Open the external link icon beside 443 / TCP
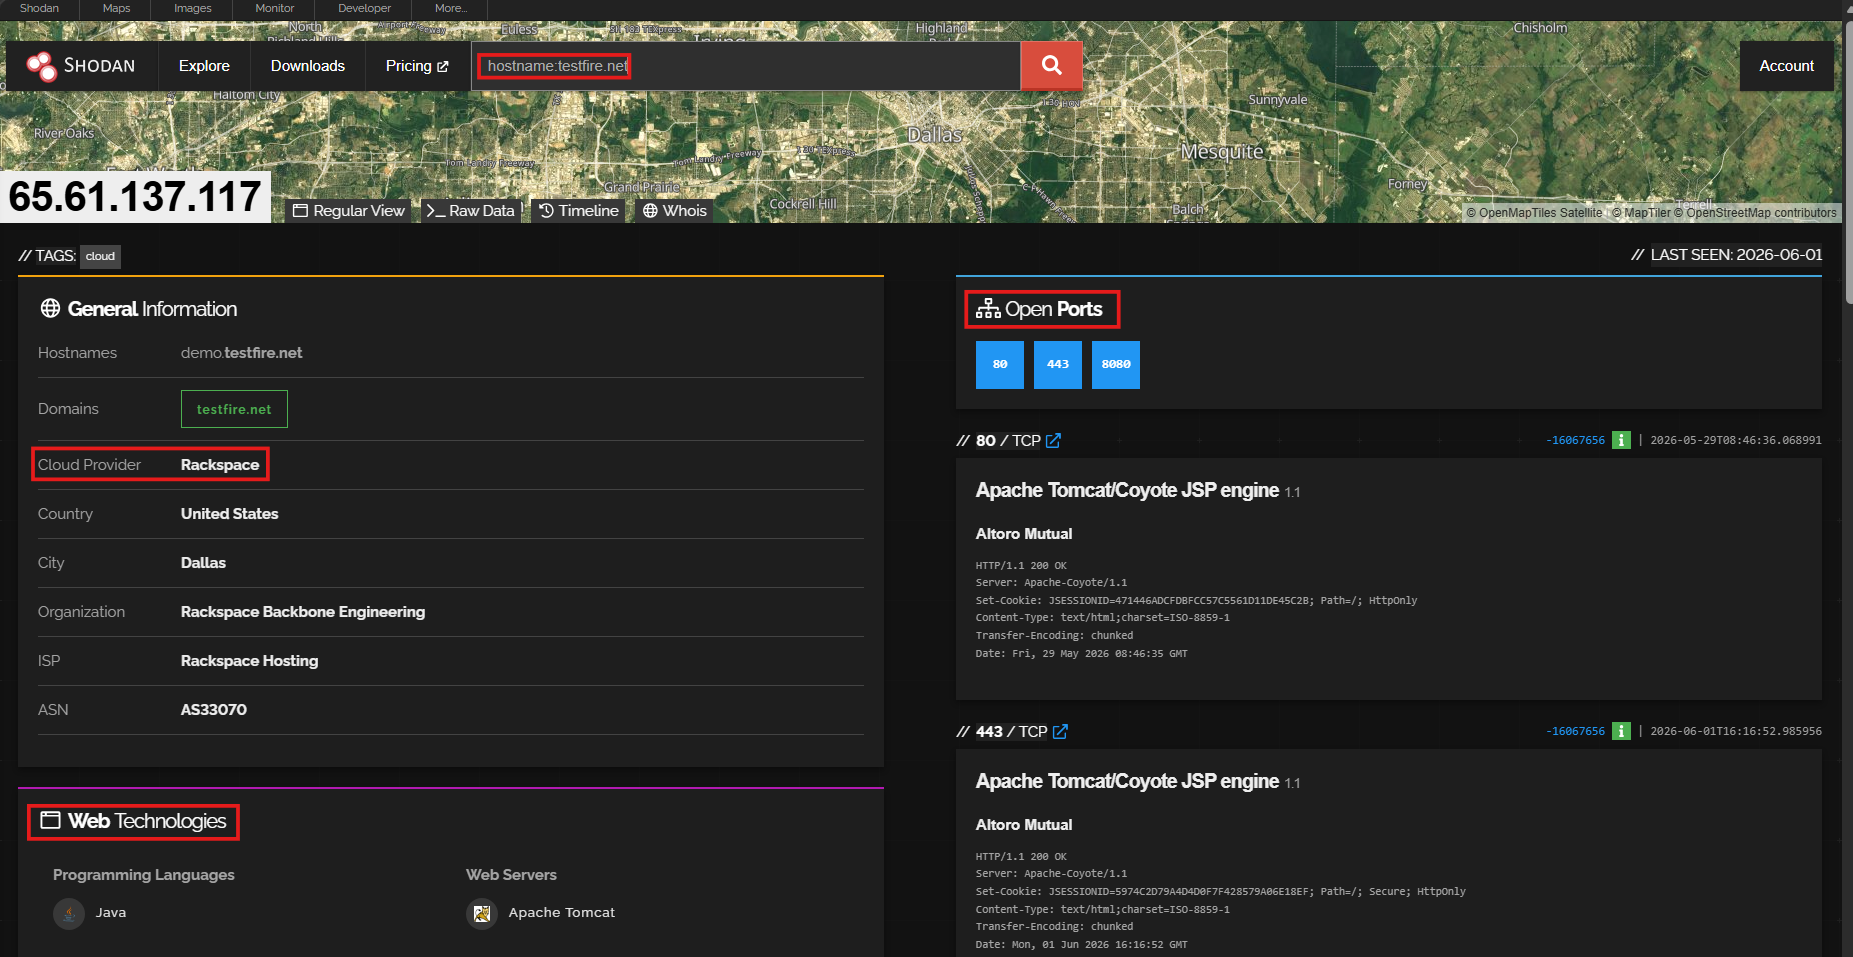Image resolution: width=1853 pixels, height=957 pixels. click(1060, 732)
